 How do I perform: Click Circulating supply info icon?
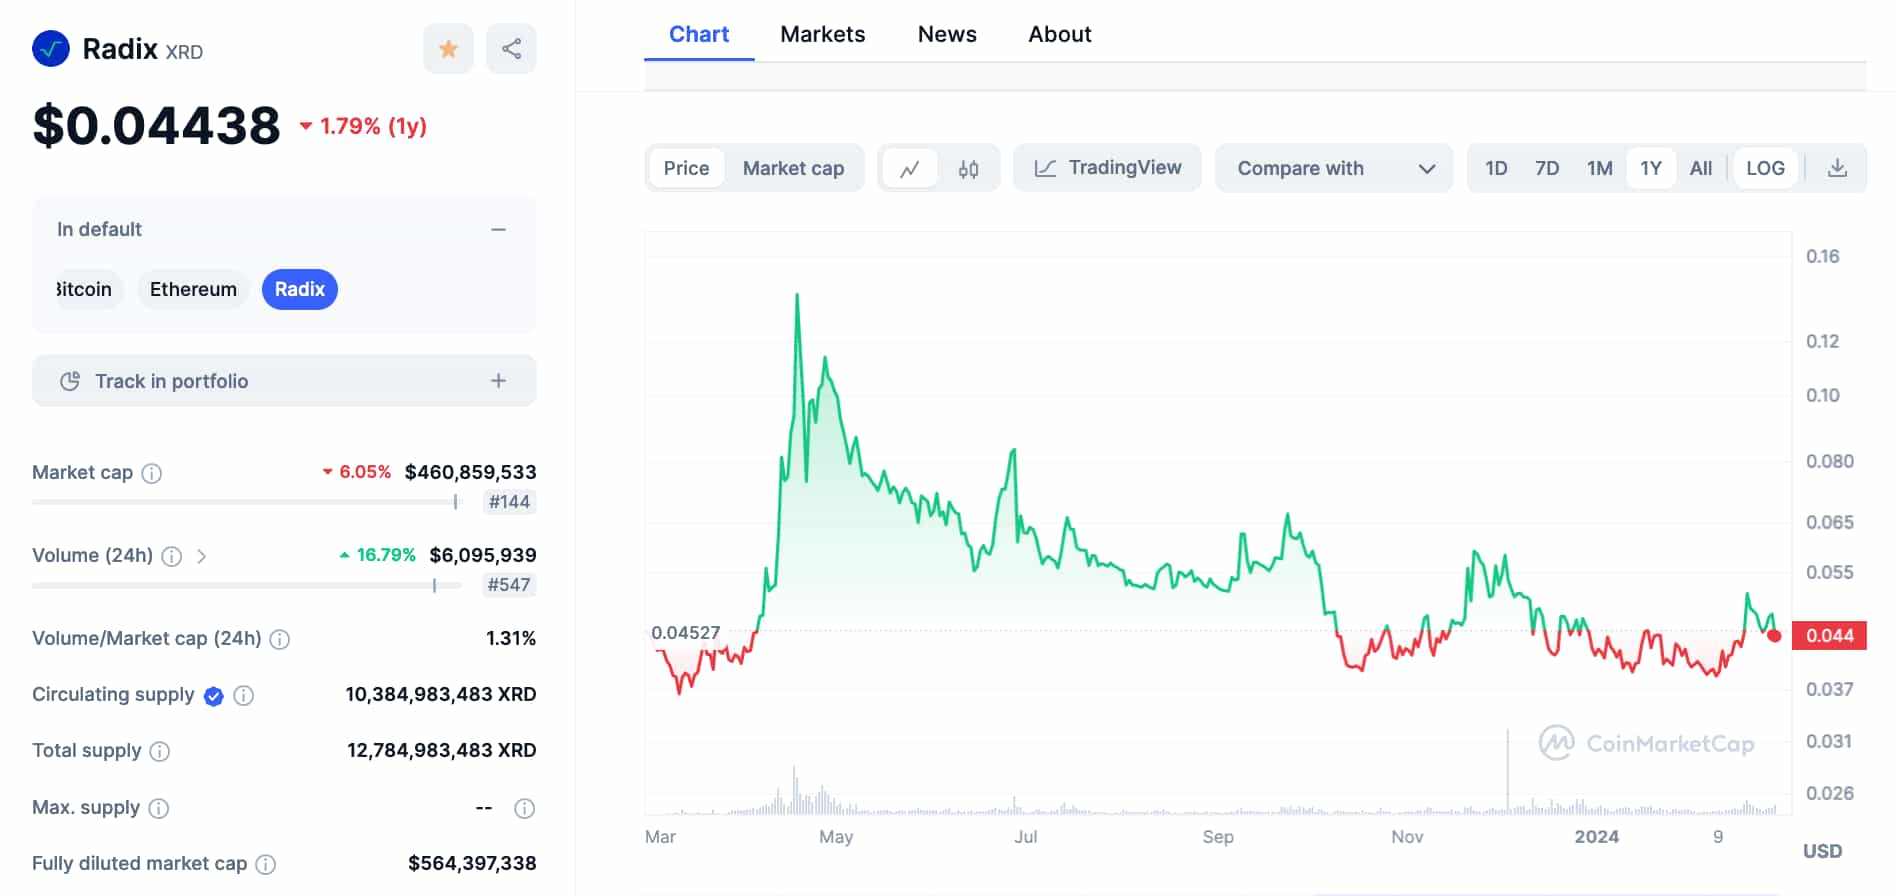244,695
